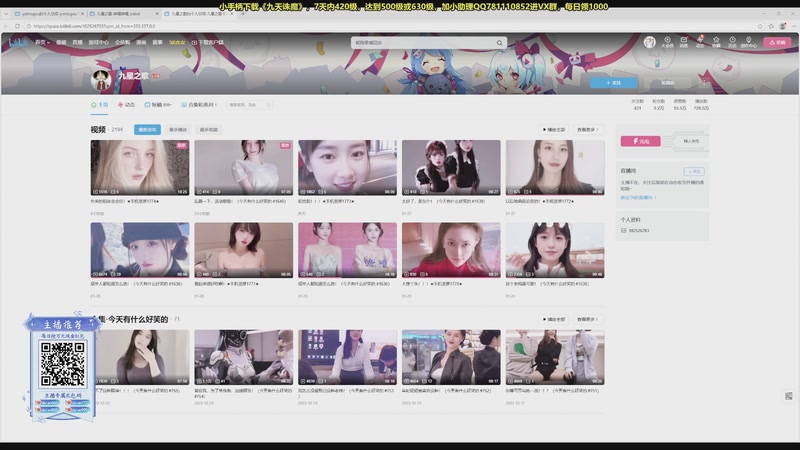
Task: Select the 最多收藏 sort option
Action: [209, 130]
